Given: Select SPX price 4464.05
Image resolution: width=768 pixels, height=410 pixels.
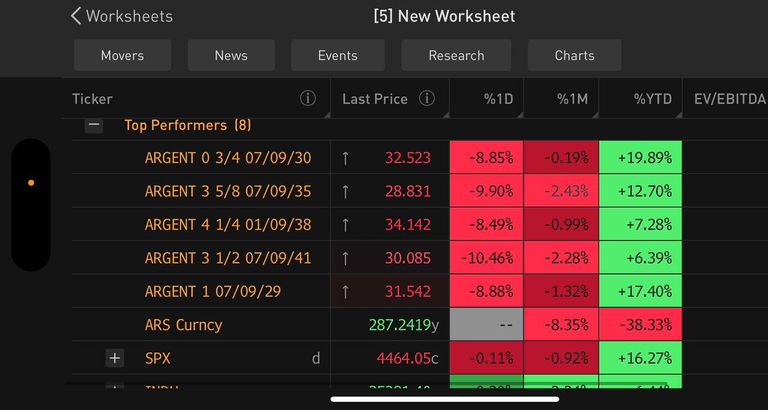Looking at the screenshot, I should (x=403, y=359).
